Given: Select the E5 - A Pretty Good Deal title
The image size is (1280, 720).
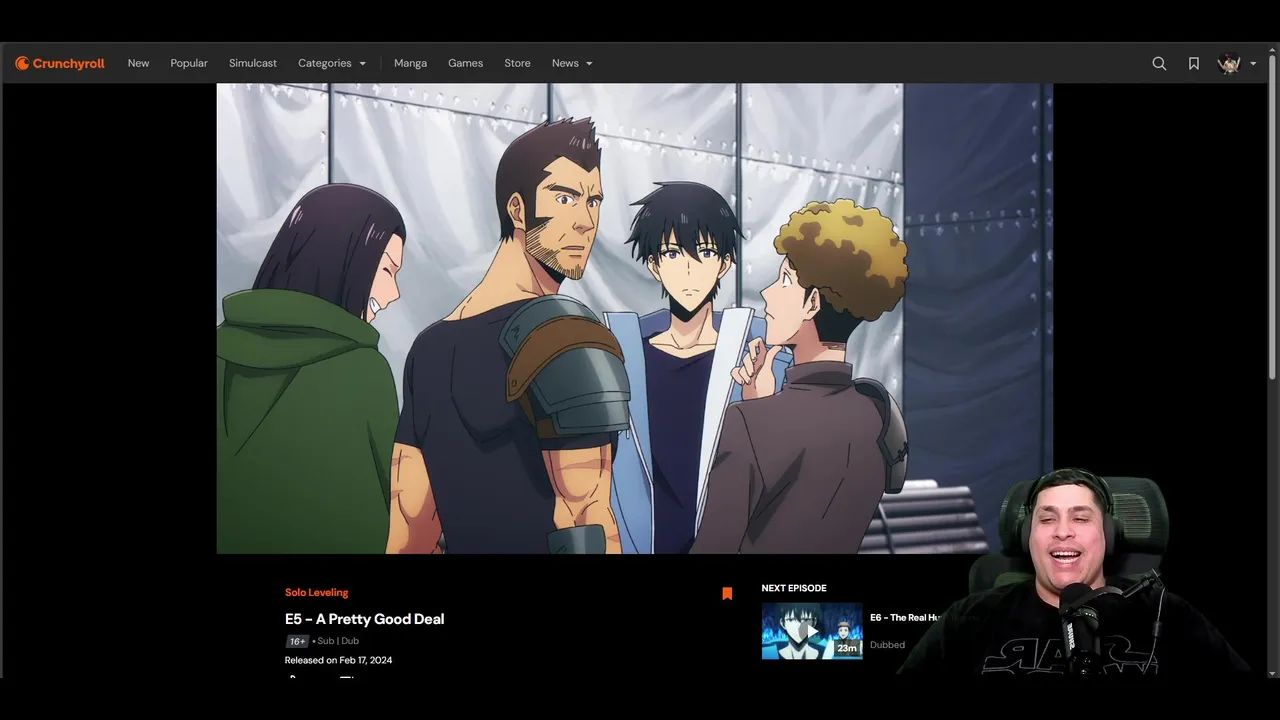Looking at the screenshot, I should tap(364, 619).
